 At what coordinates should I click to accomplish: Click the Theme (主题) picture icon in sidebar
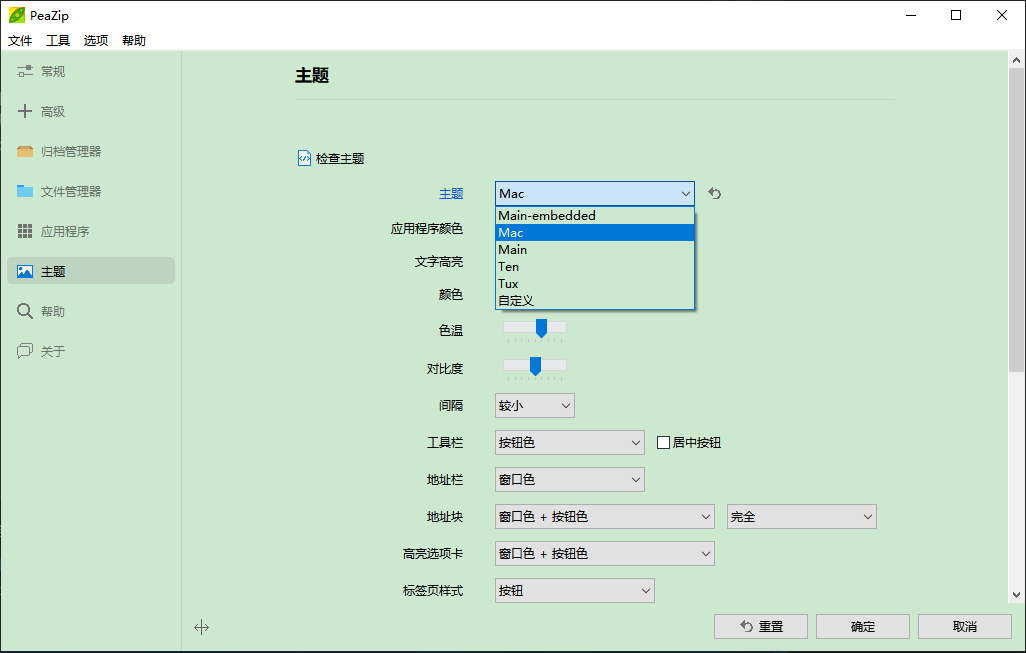25,271
